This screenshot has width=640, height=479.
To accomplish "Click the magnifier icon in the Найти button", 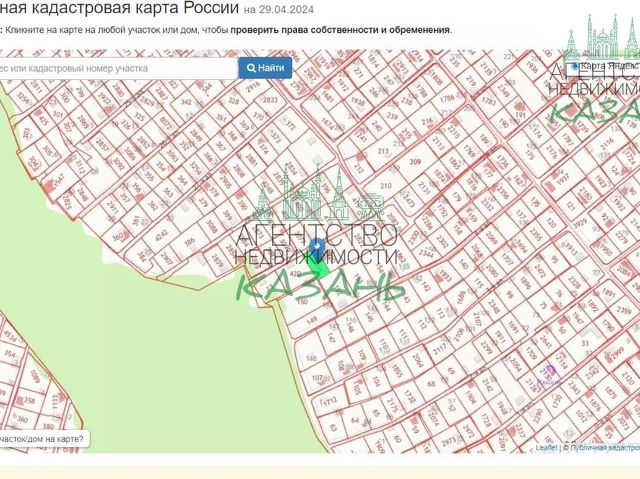I will (x=251, y=68).
